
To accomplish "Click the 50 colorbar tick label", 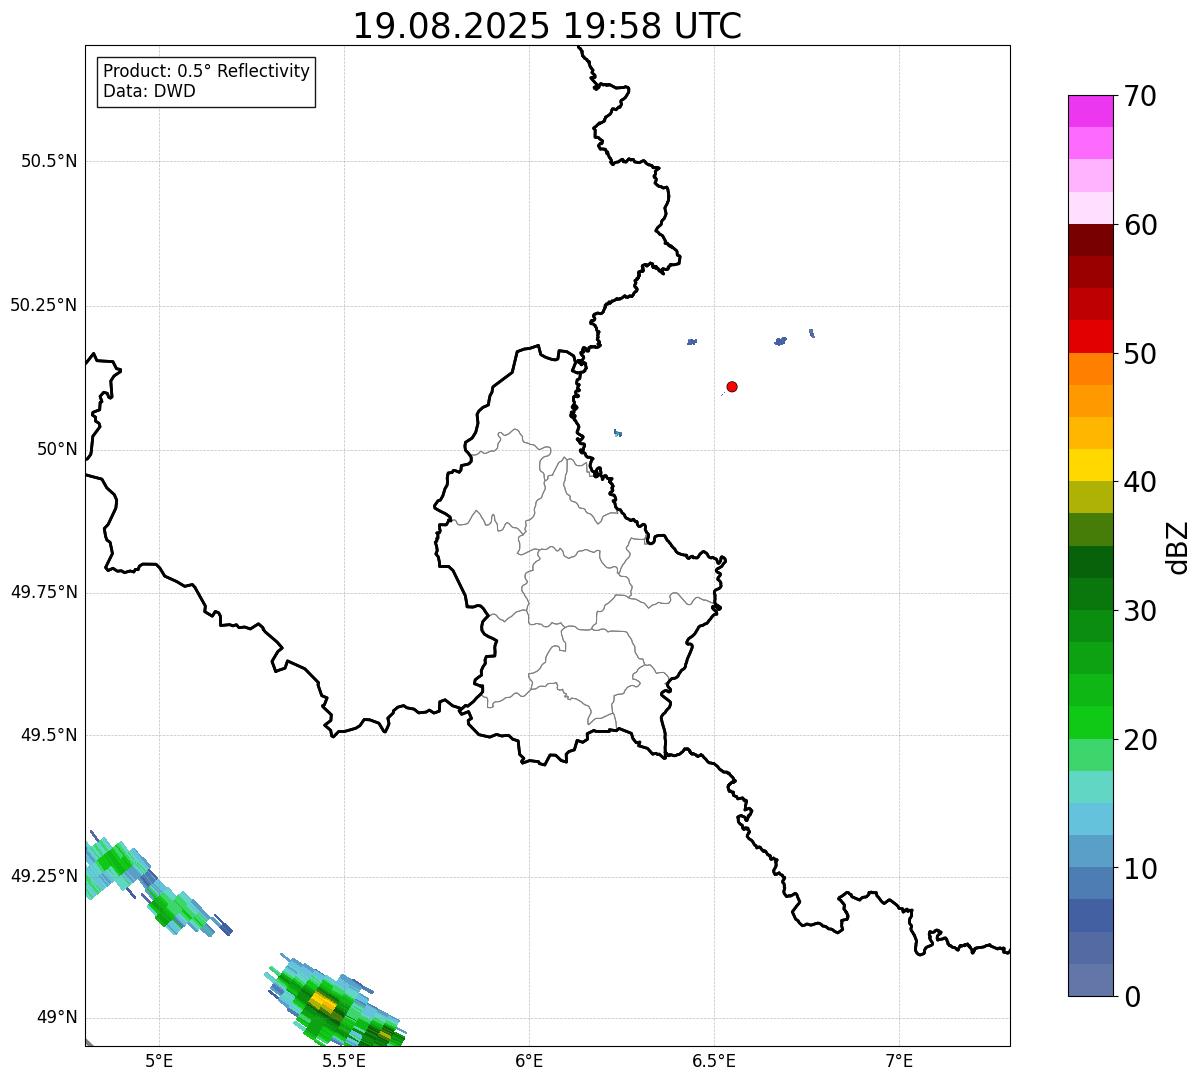I will coord(1140,354).
